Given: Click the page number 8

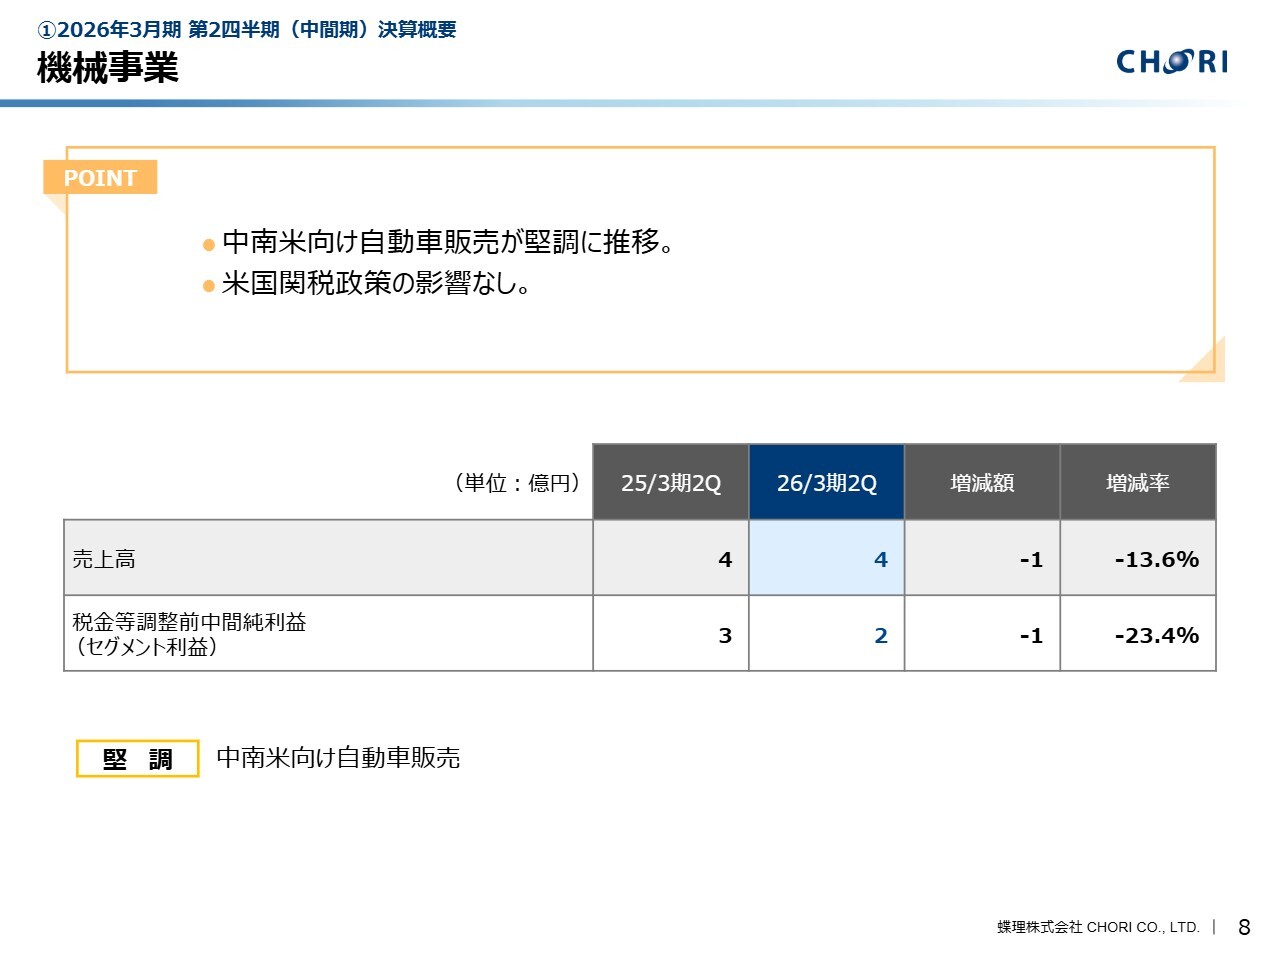Looking at the screenshot, I should [x=1244, y=927].
